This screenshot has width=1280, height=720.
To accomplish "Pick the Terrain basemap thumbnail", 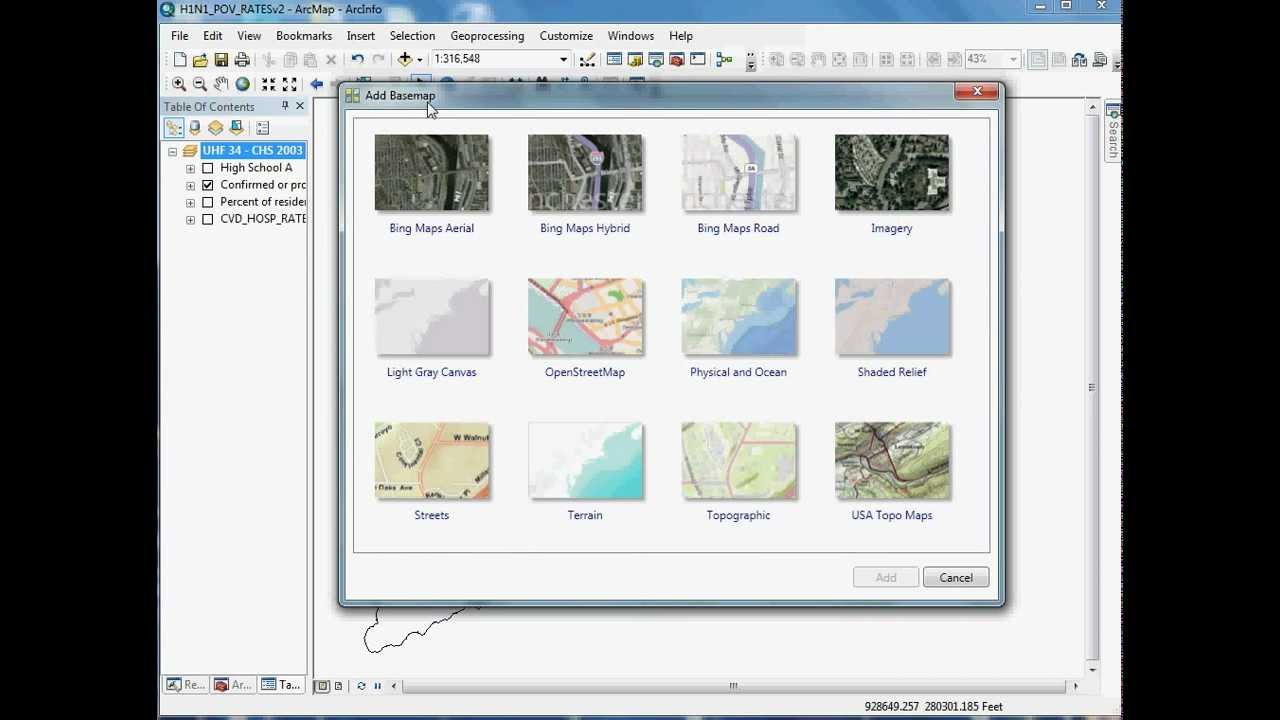I will click(585, 460).
